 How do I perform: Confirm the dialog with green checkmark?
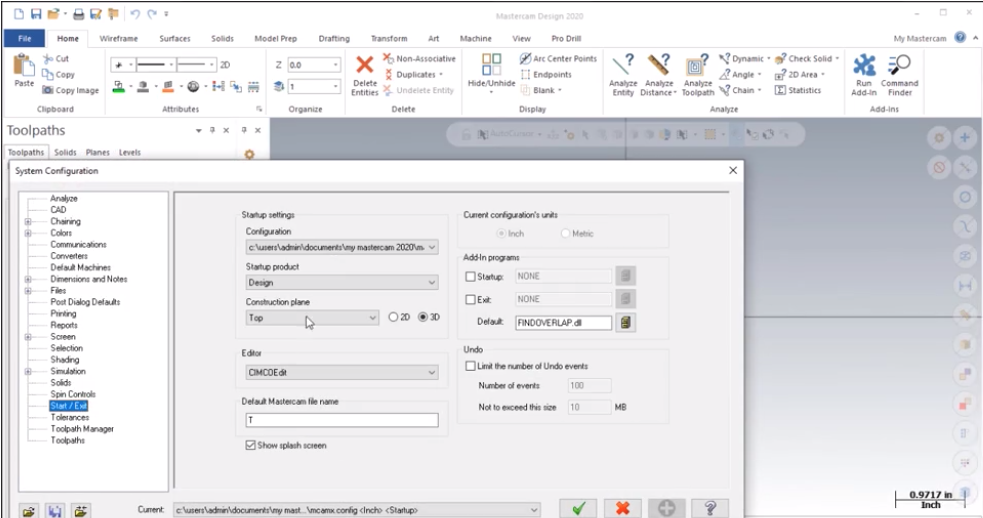tap(579, 509)
